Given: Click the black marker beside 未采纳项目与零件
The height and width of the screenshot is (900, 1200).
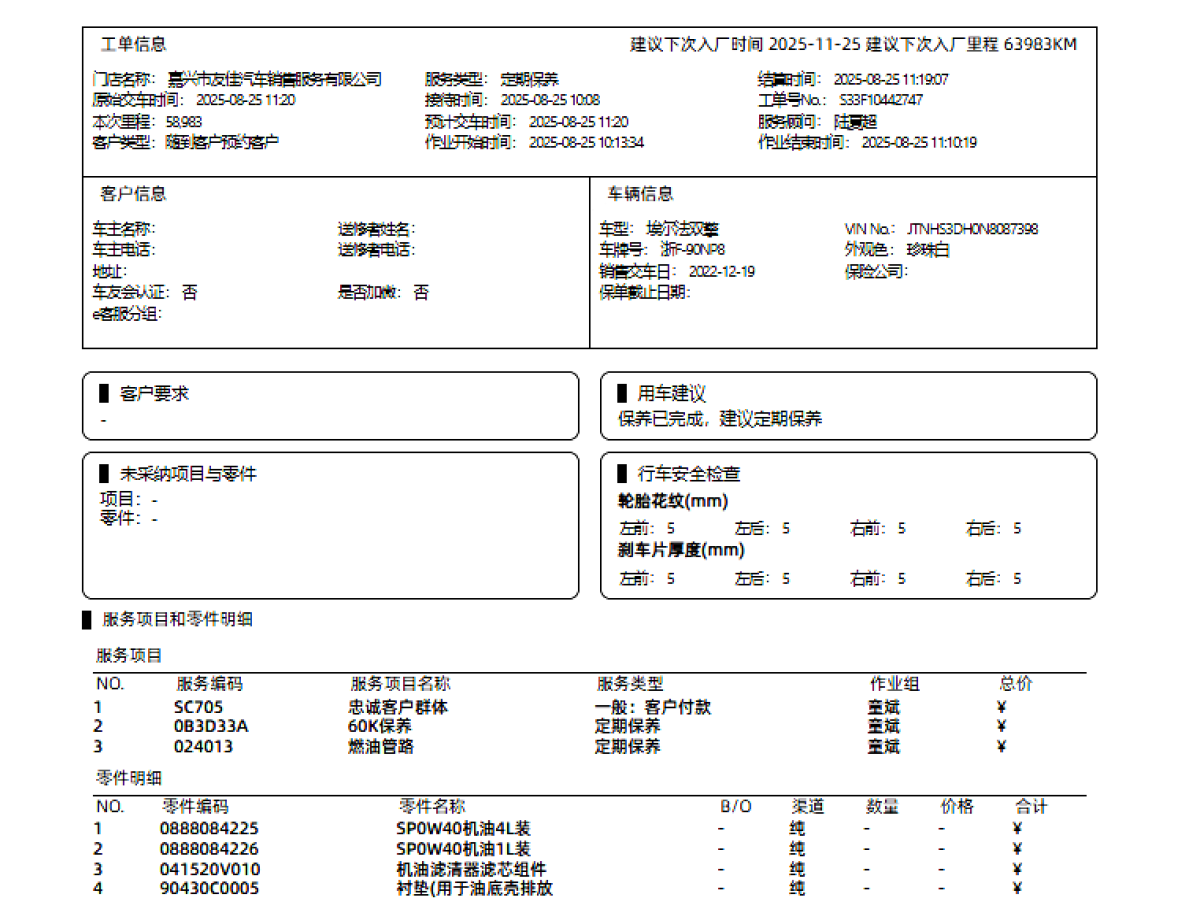Looking at the screenshot, I should 104,473.
